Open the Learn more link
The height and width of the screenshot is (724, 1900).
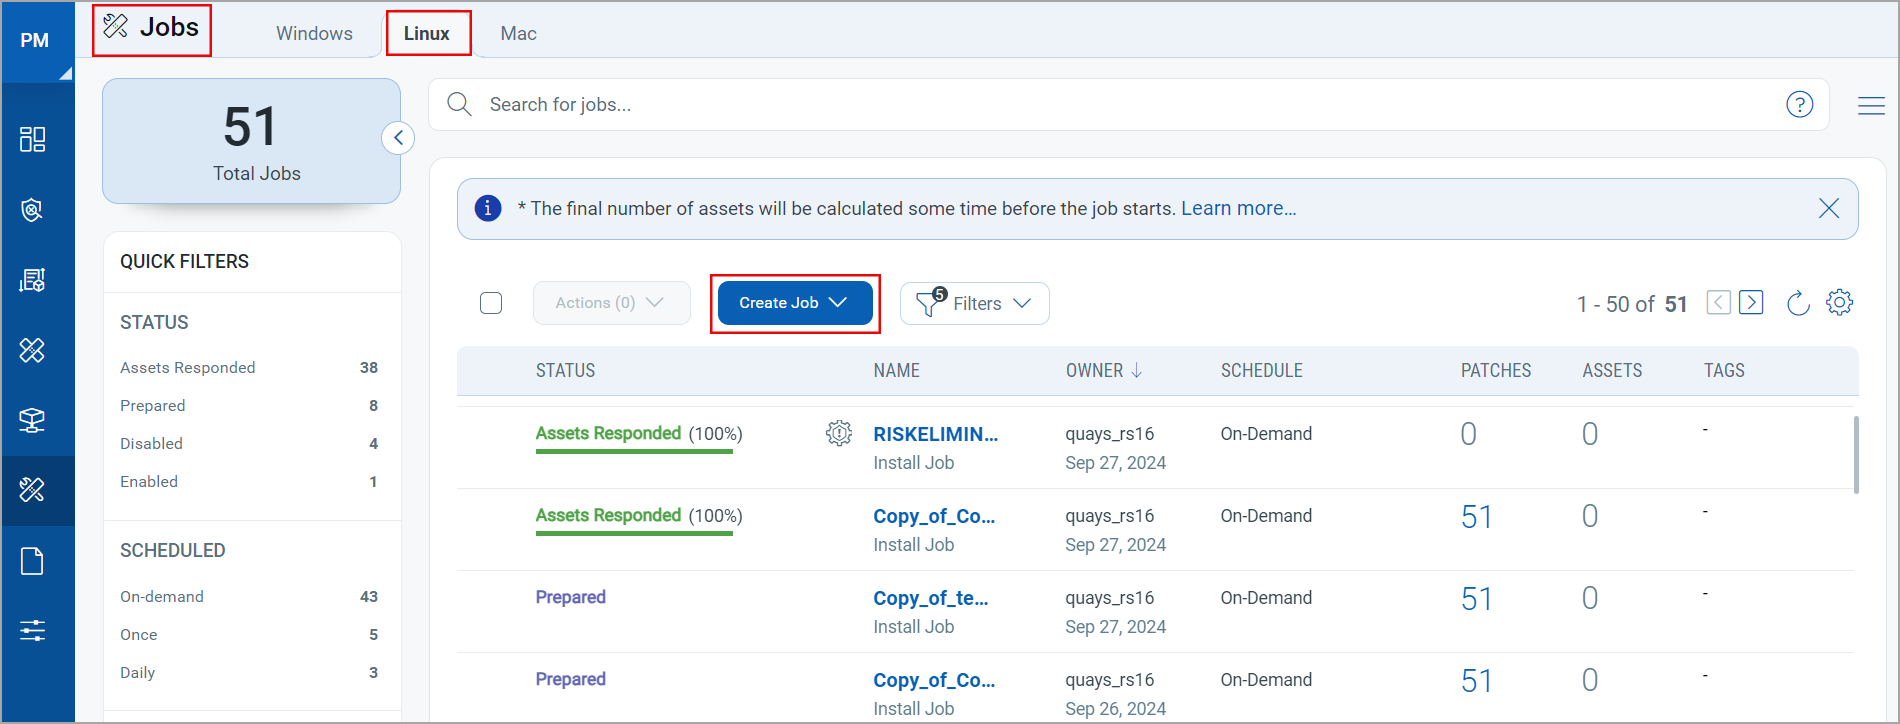[1238, 209]
